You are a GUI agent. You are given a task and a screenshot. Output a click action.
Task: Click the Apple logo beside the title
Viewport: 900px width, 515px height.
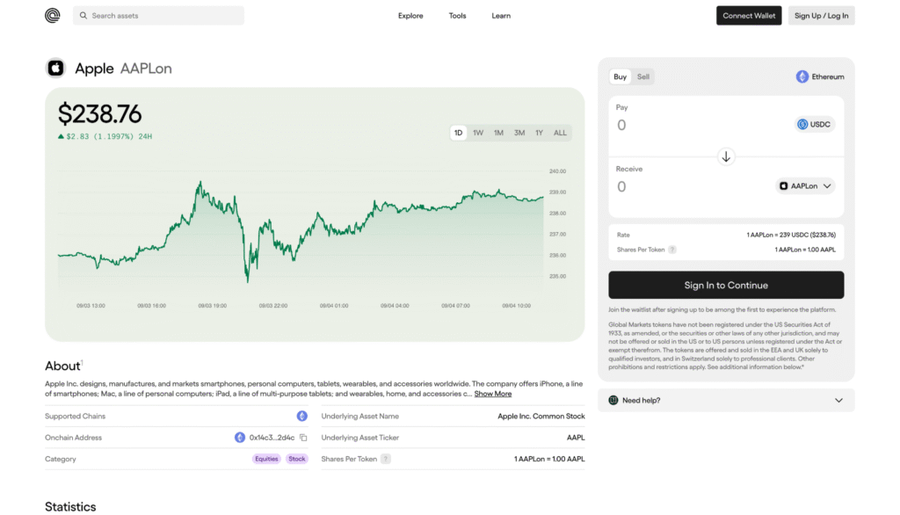[56, 68]
